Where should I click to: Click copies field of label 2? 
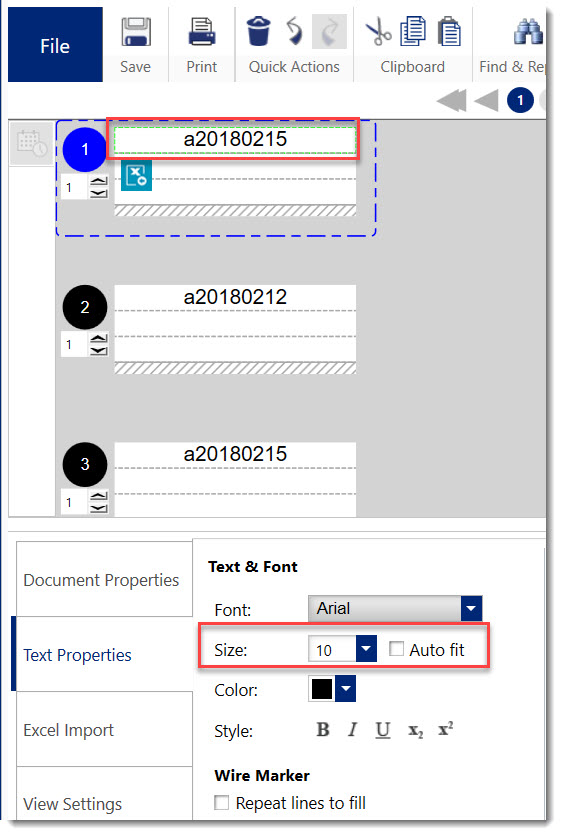[x=74, y=345]
